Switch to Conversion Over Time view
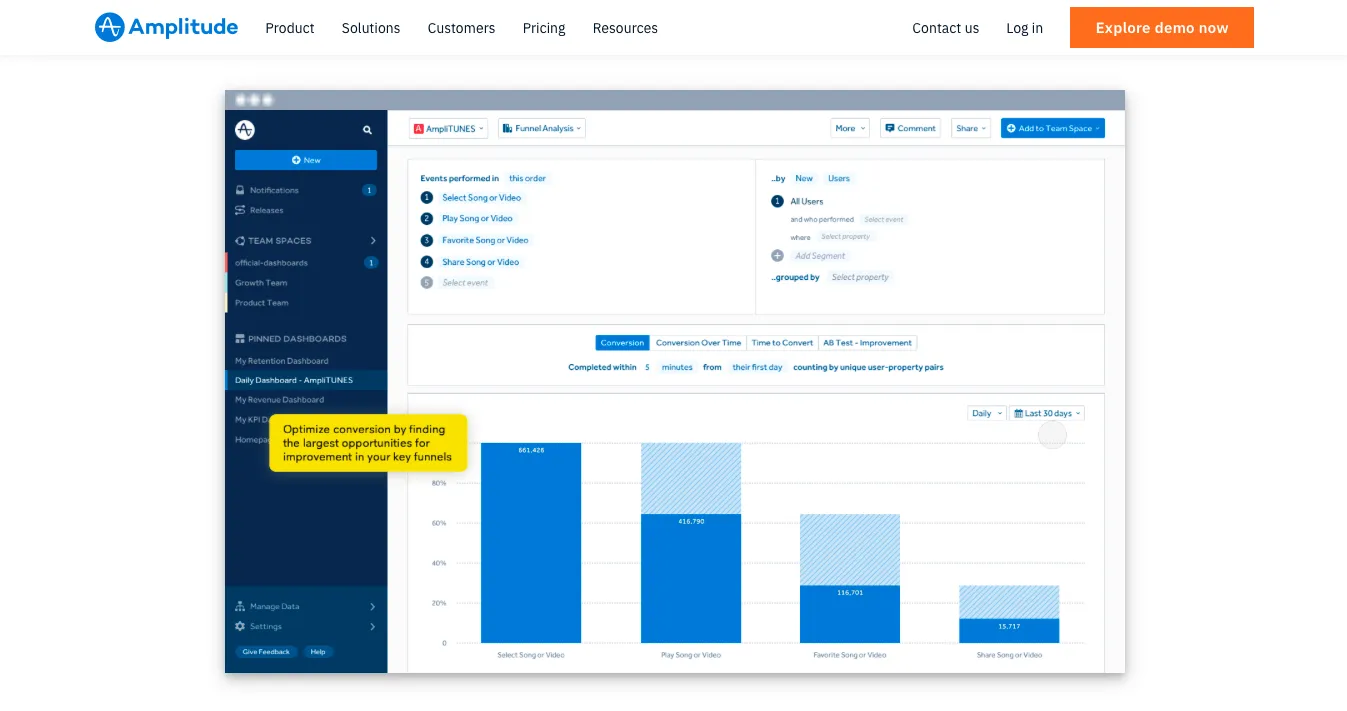 pos(698,343)
